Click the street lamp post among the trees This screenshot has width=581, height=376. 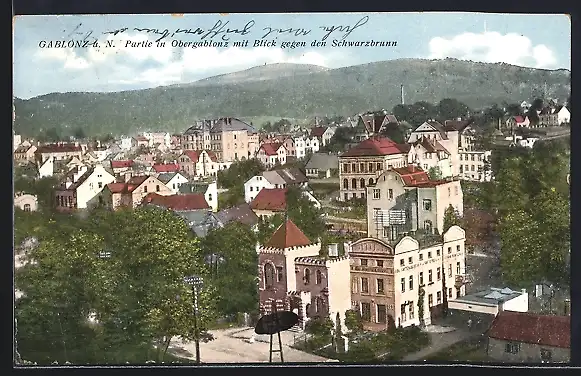[195, 318]
